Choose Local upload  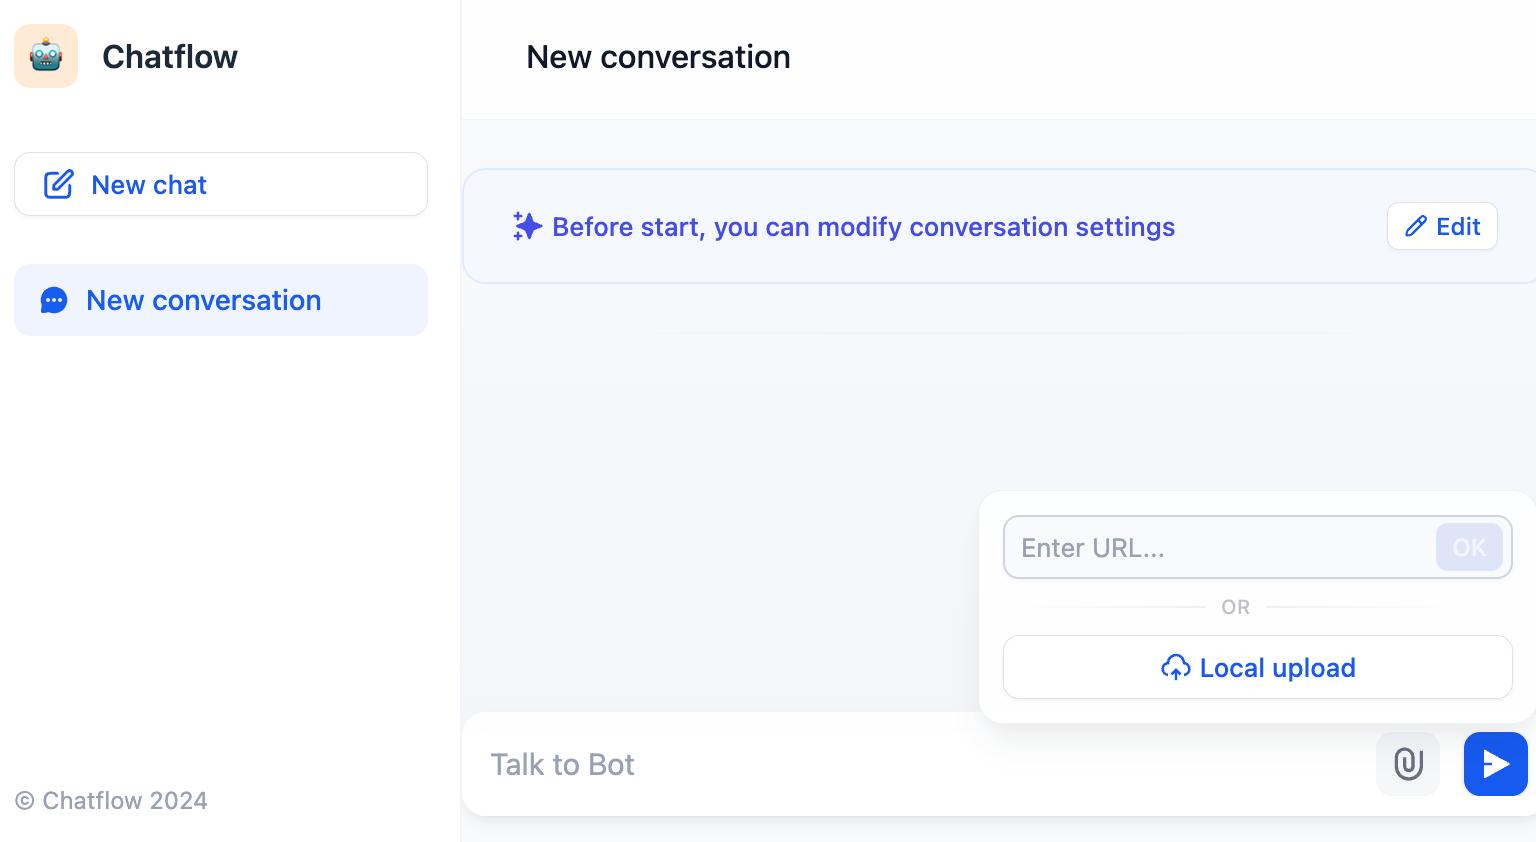point(1257,668)
